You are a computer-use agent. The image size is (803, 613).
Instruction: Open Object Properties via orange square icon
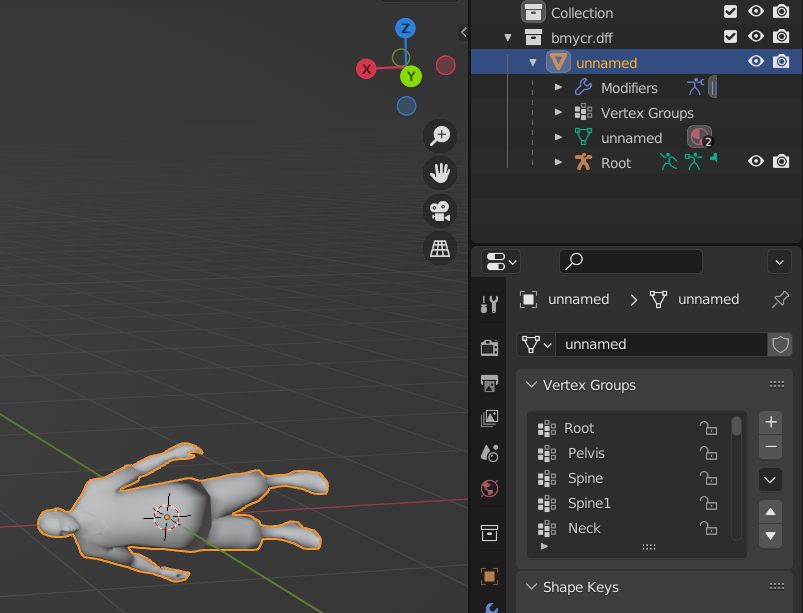click(x=489, y=575)
